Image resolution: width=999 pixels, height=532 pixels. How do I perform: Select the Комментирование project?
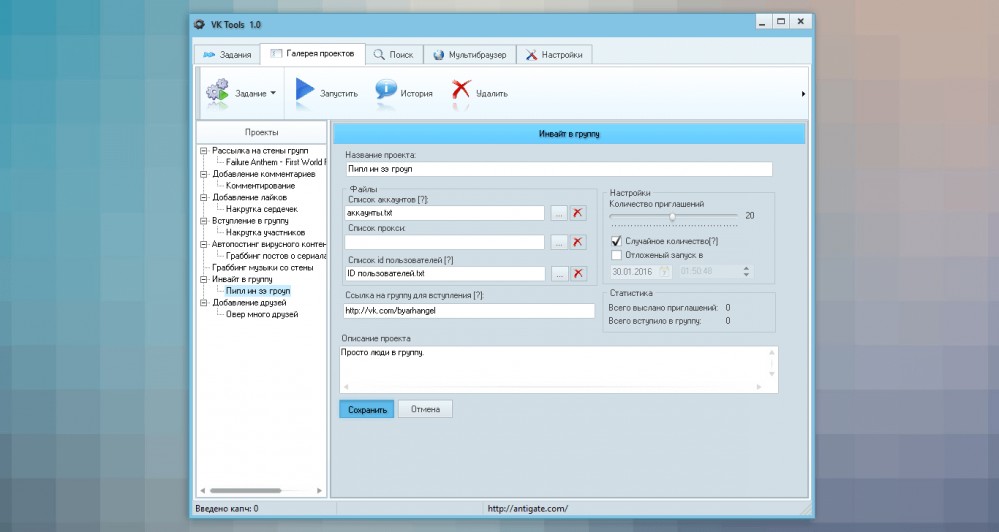(x=261, y=186)
